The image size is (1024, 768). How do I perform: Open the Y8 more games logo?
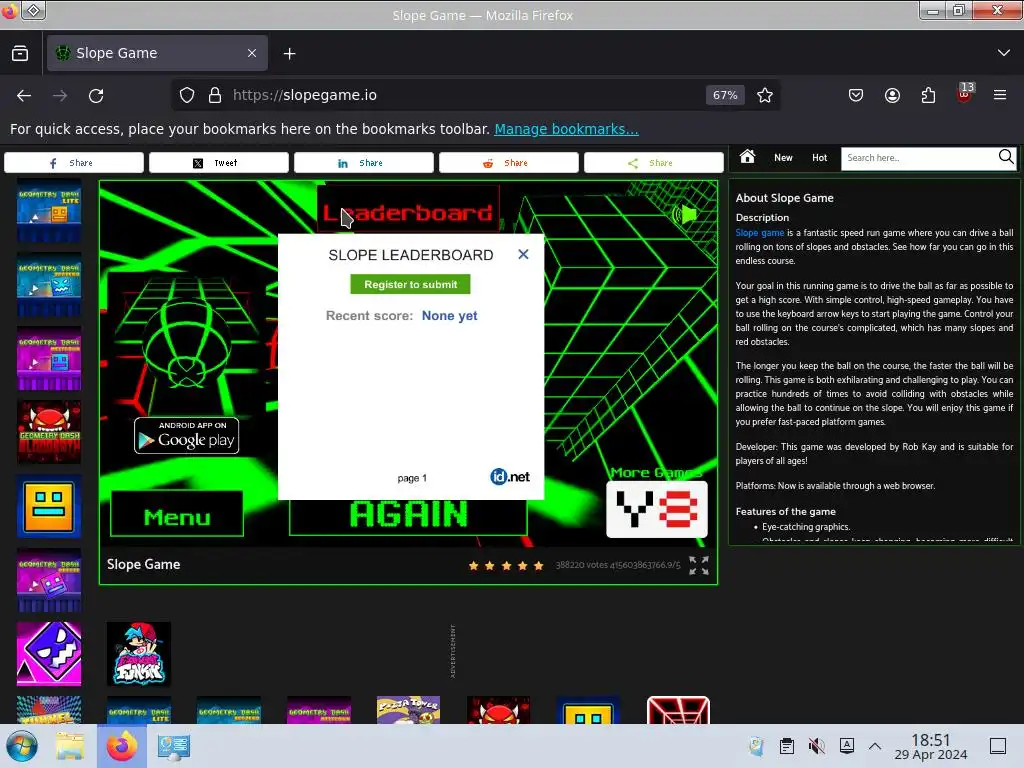656,509
